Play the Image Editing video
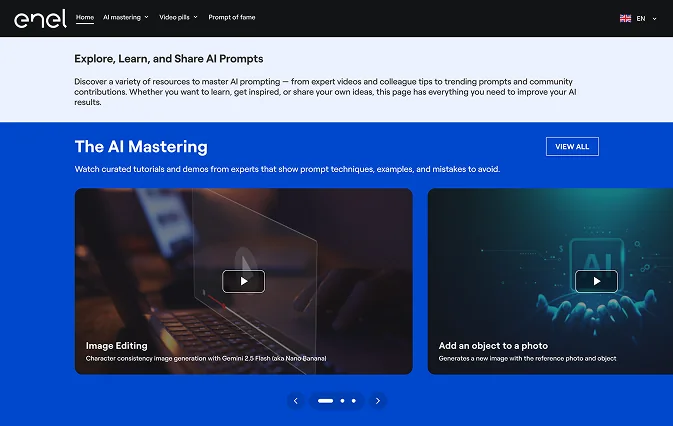 pyautogui.click(x=243, y=281)
